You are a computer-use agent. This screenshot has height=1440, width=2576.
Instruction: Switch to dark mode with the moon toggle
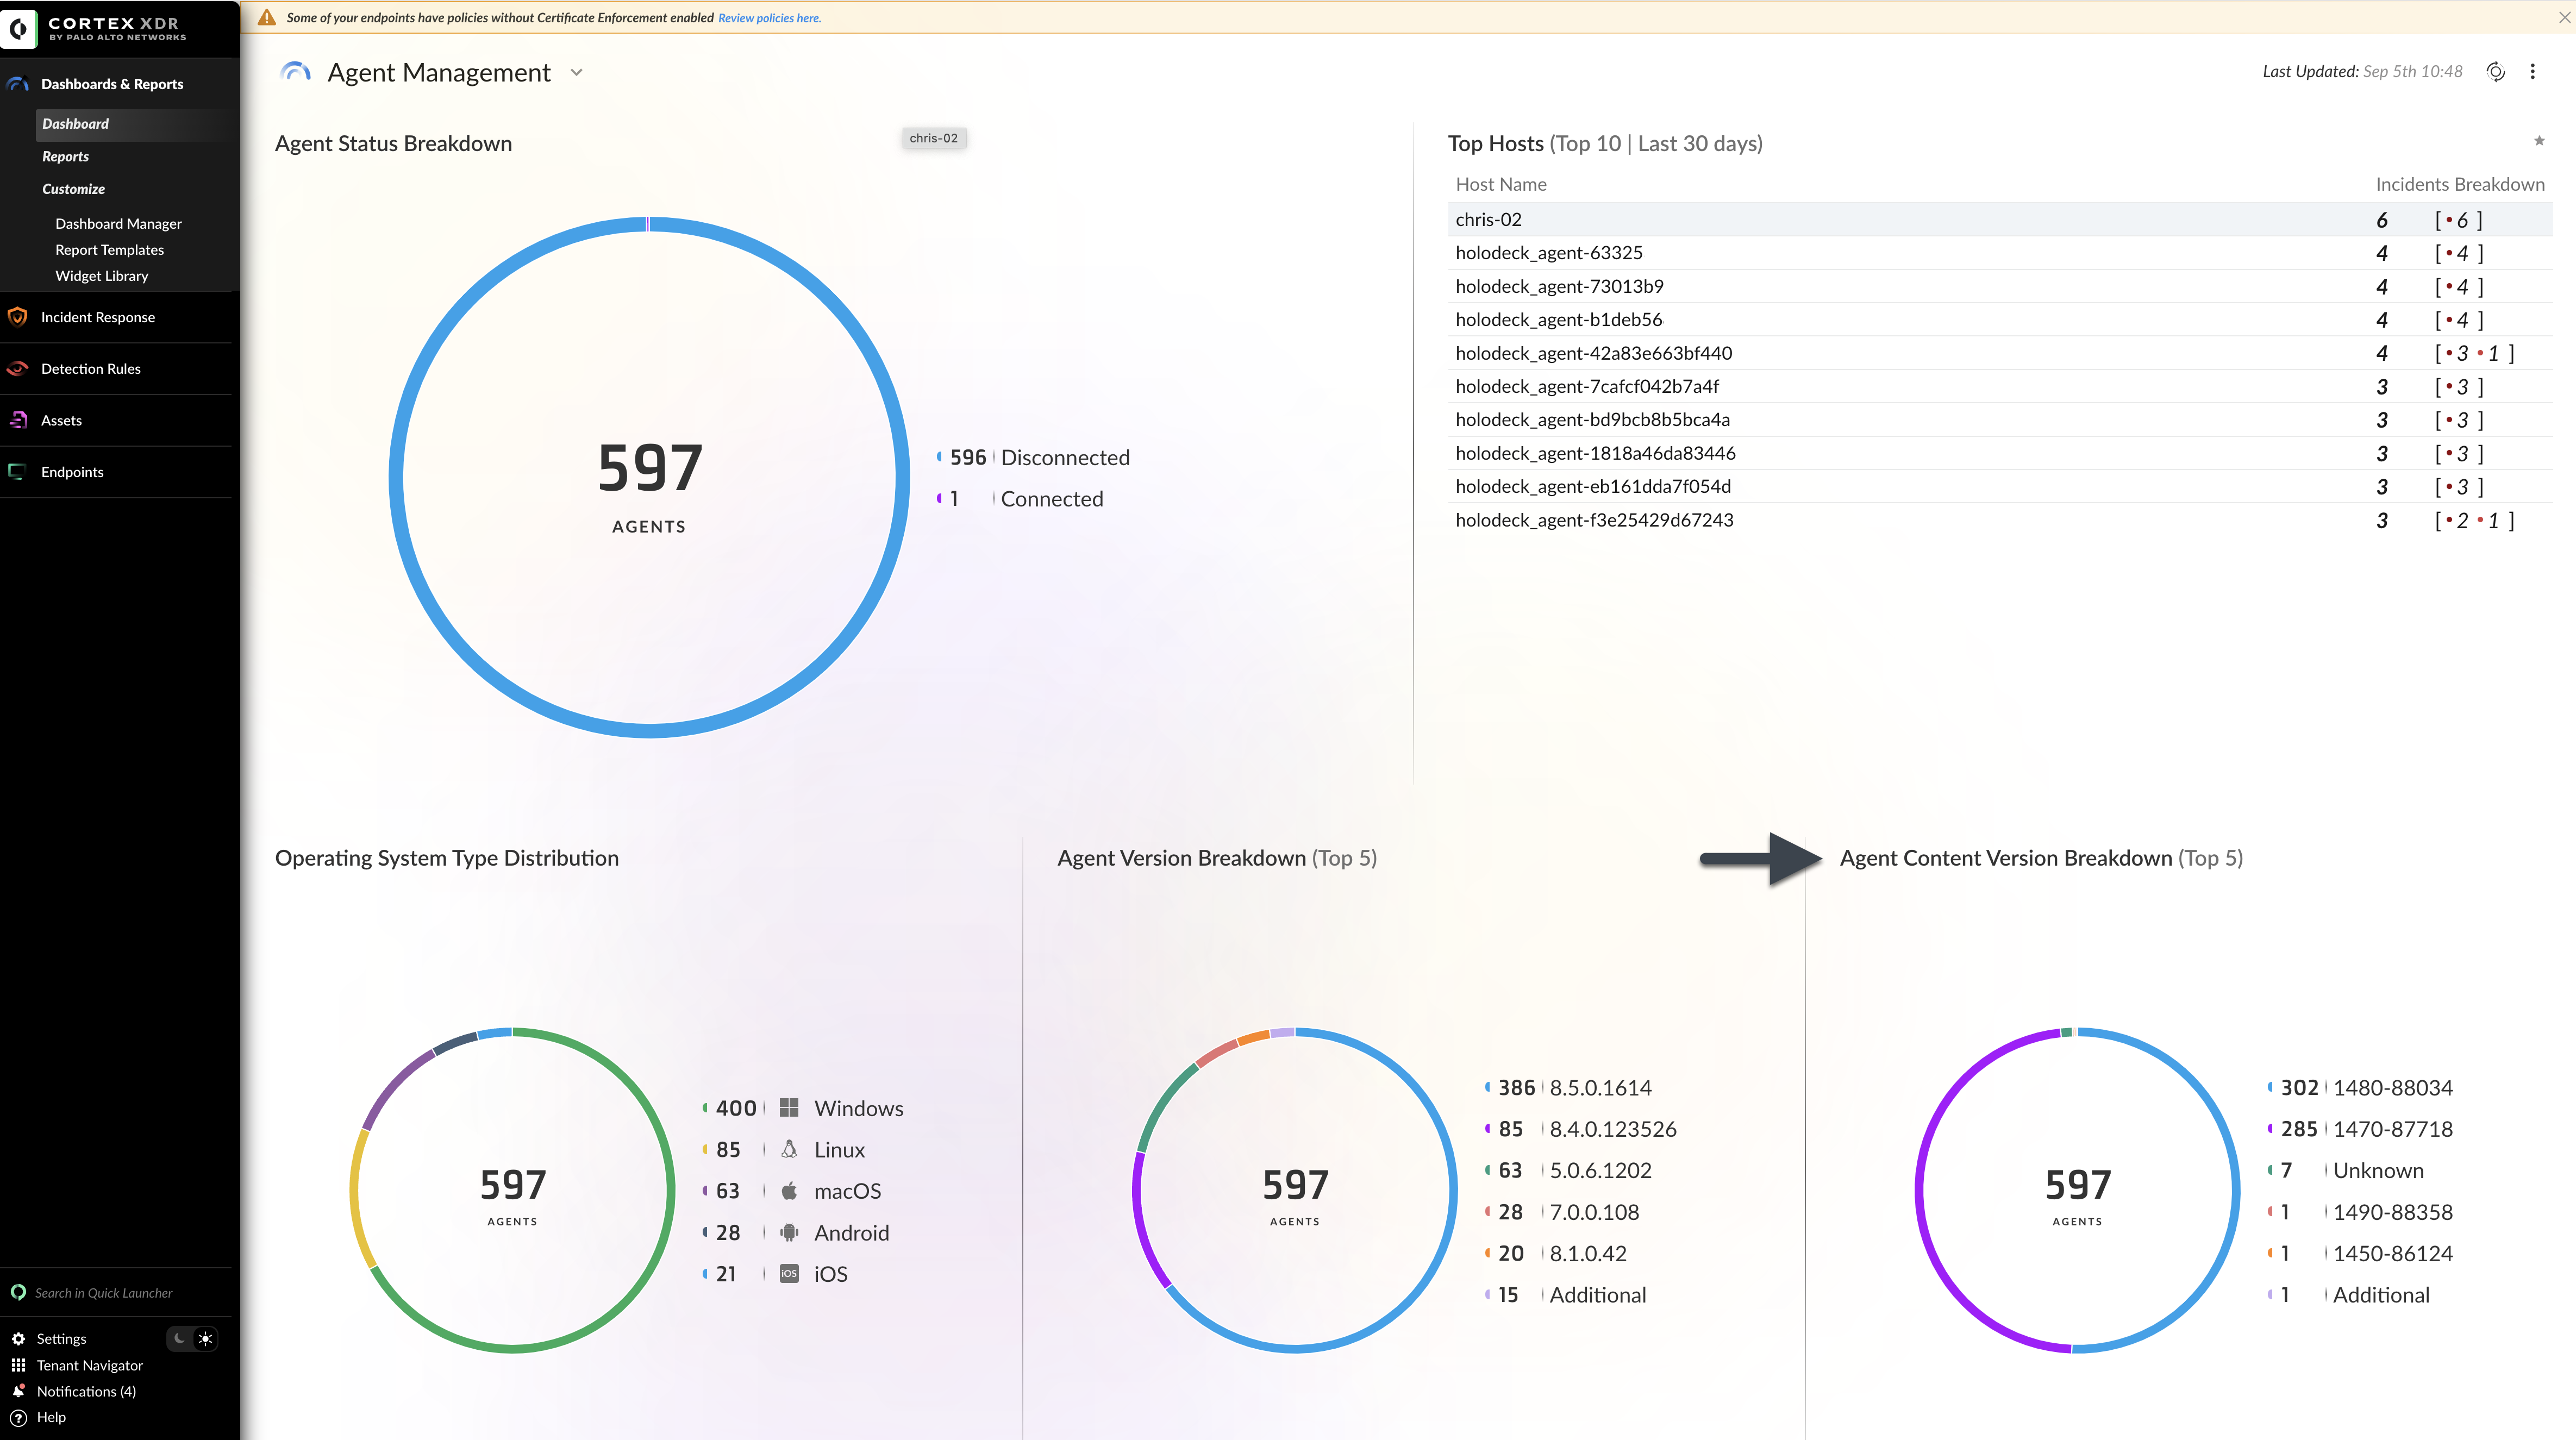tap(180, 1338)
